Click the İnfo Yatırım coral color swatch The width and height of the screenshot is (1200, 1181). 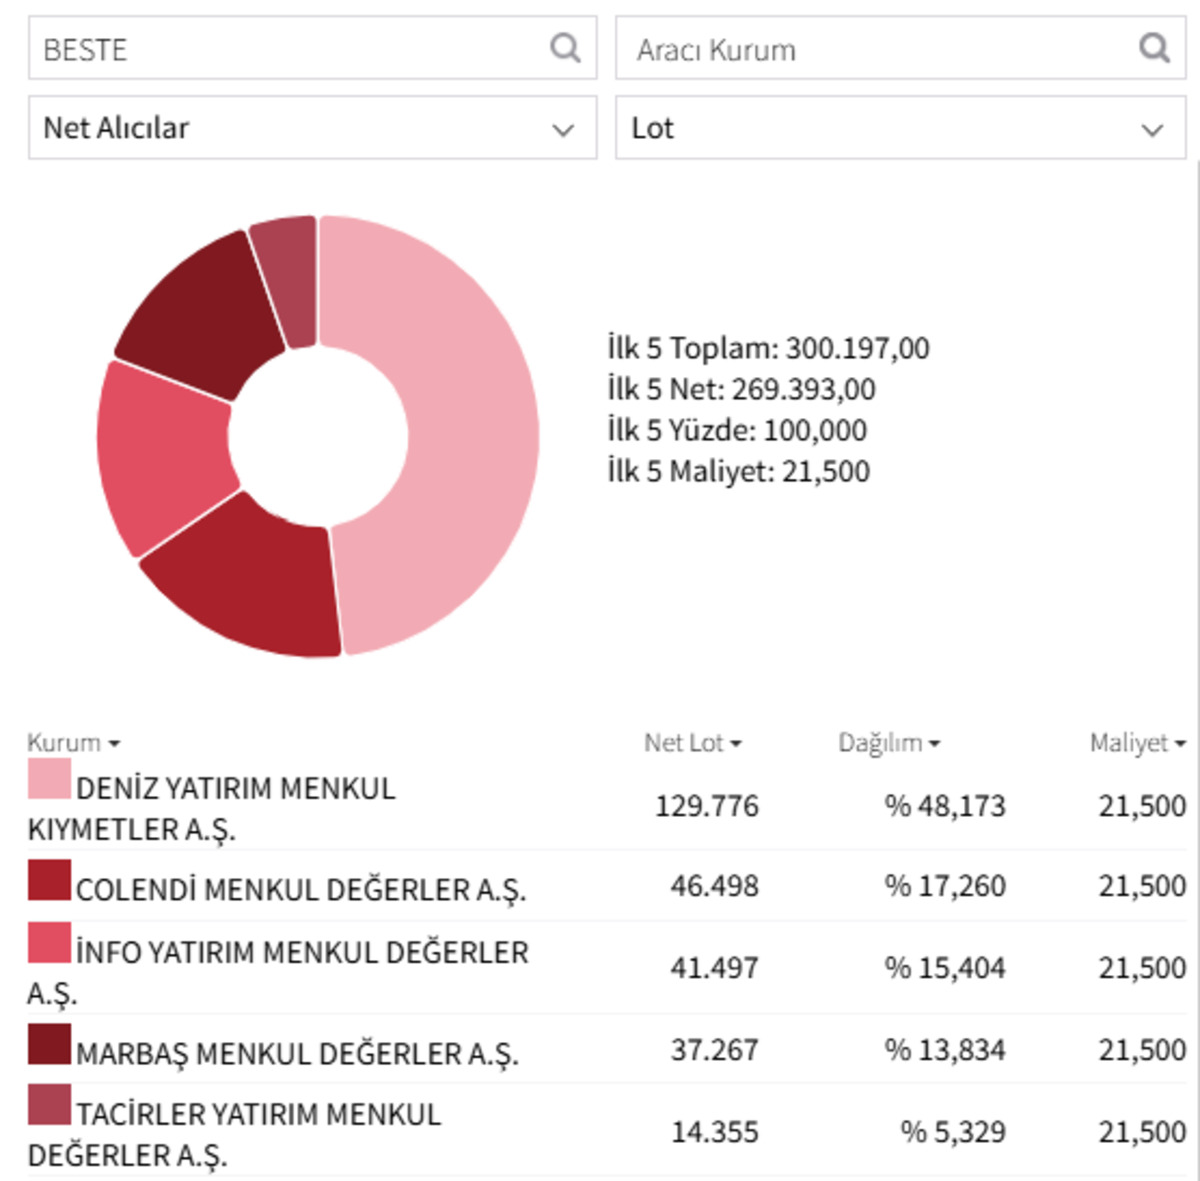[49, 943]
